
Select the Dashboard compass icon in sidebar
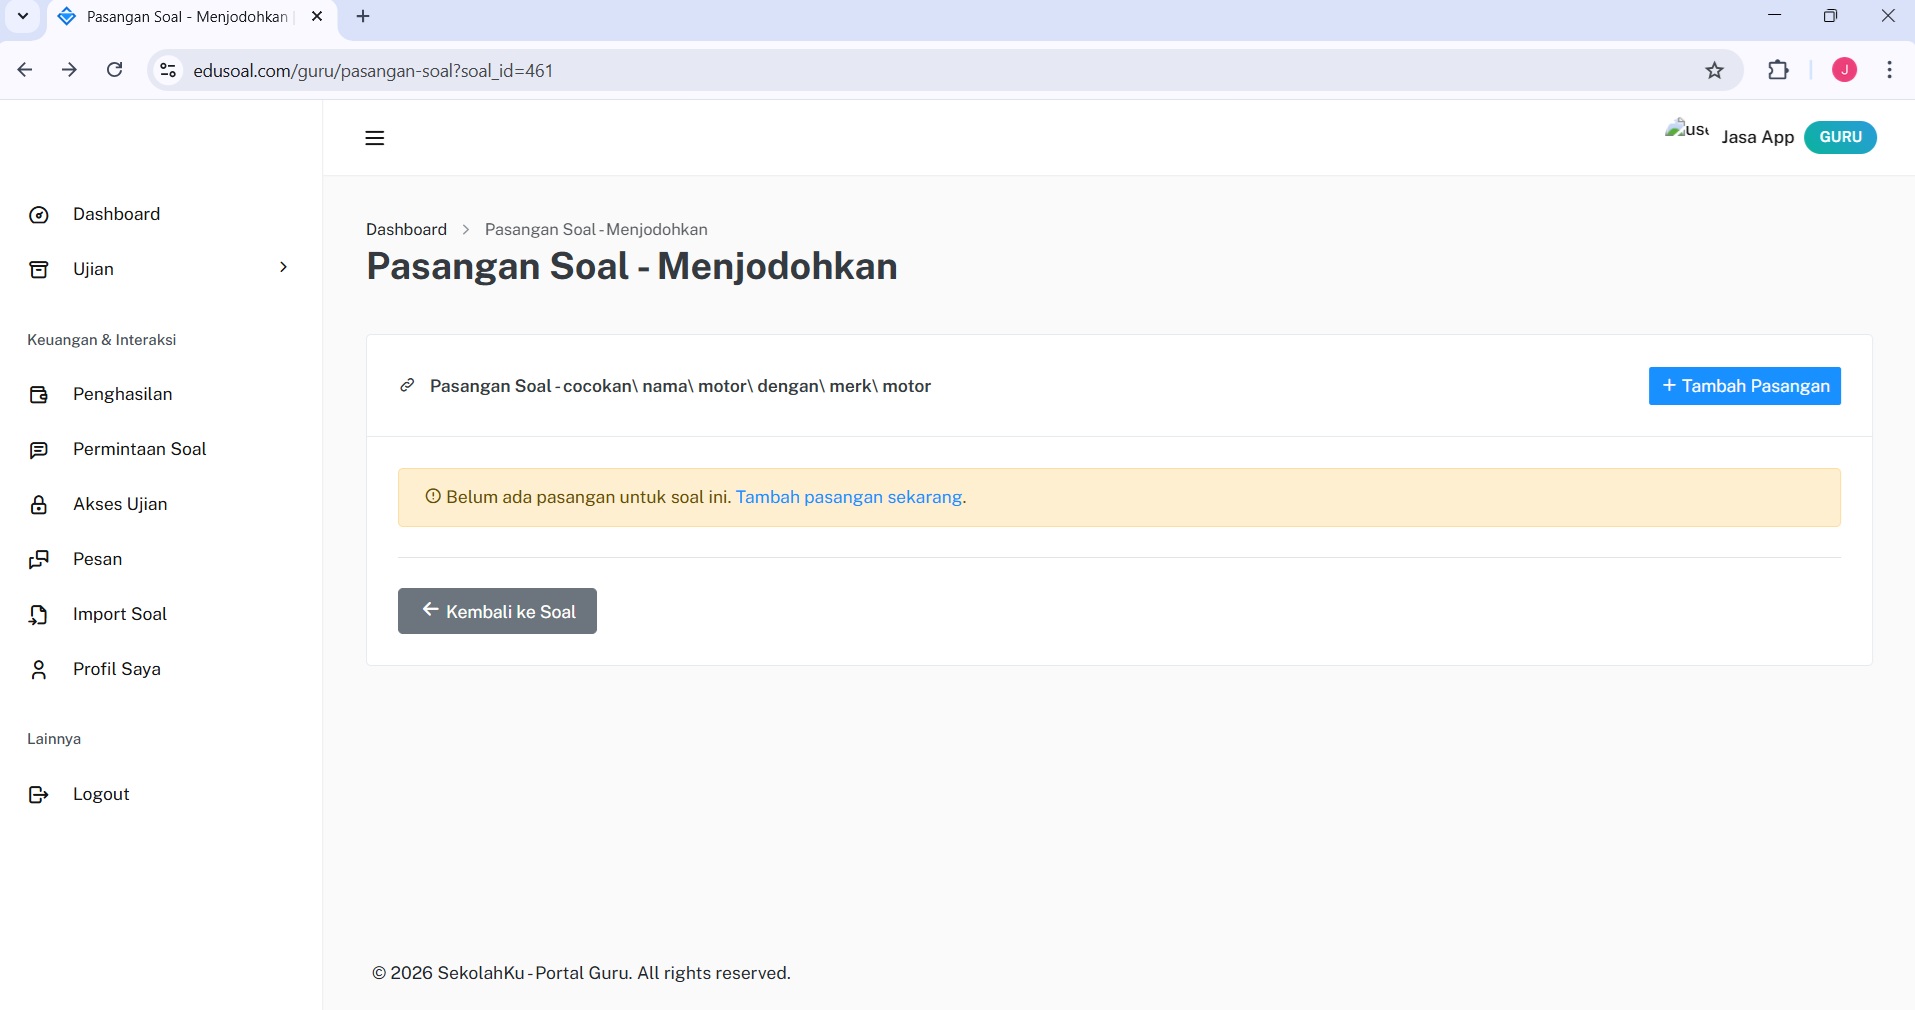click(38, 215)
